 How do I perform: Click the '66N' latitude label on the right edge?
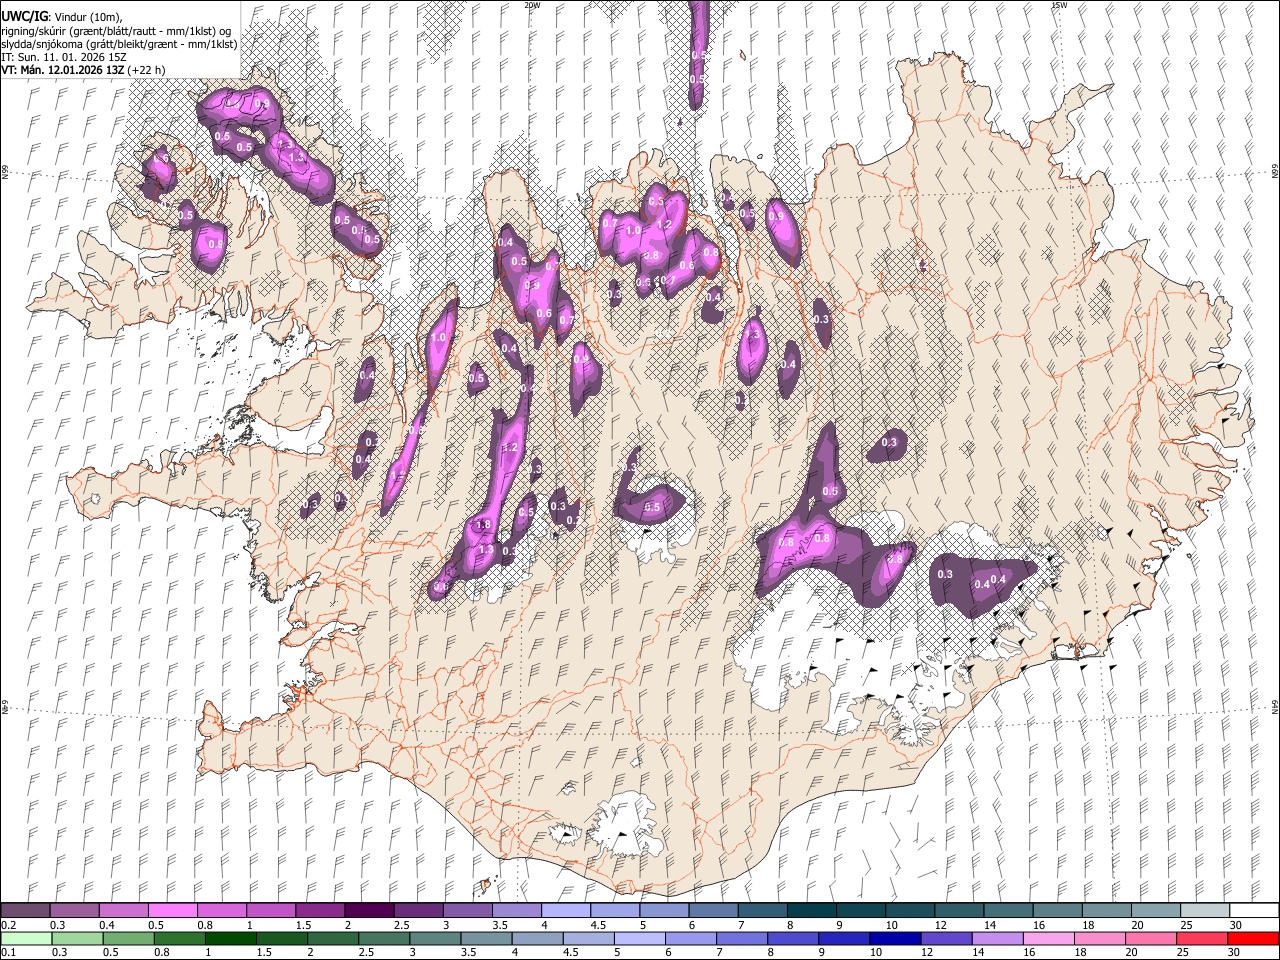1275,173
